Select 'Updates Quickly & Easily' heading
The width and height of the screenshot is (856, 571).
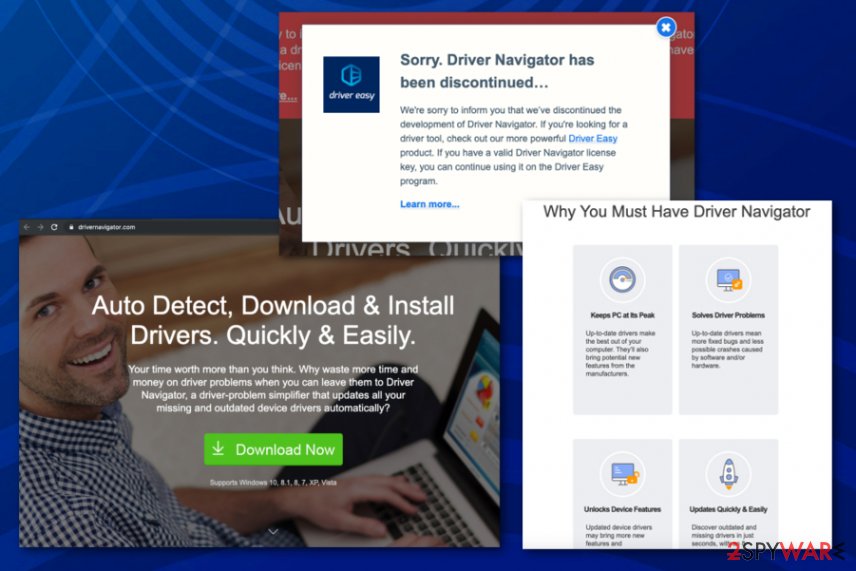tap(728, 509)
